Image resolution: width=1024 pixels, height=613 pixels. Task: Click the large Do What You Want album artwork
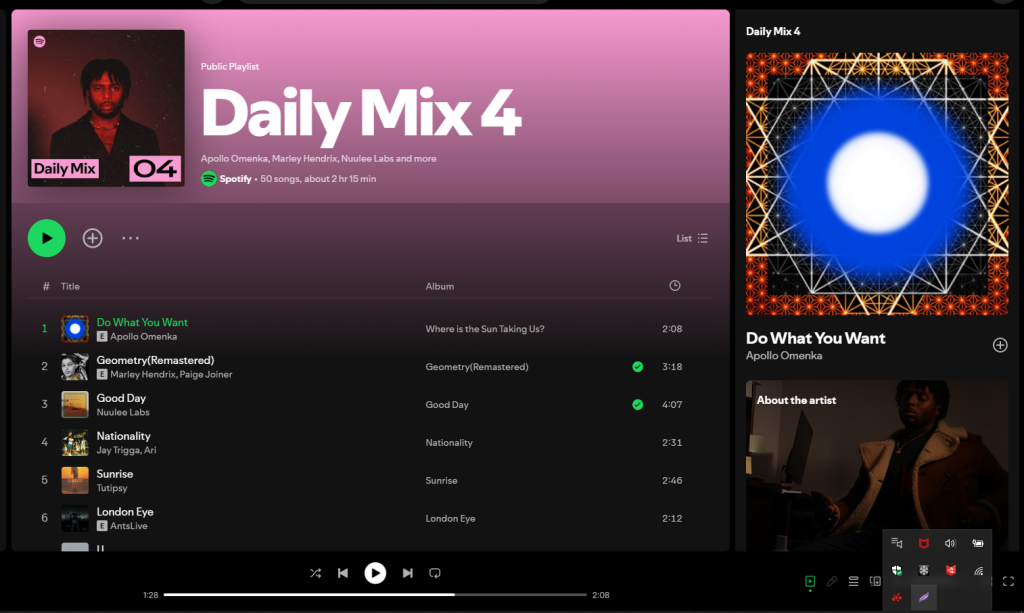pos(877,184)
